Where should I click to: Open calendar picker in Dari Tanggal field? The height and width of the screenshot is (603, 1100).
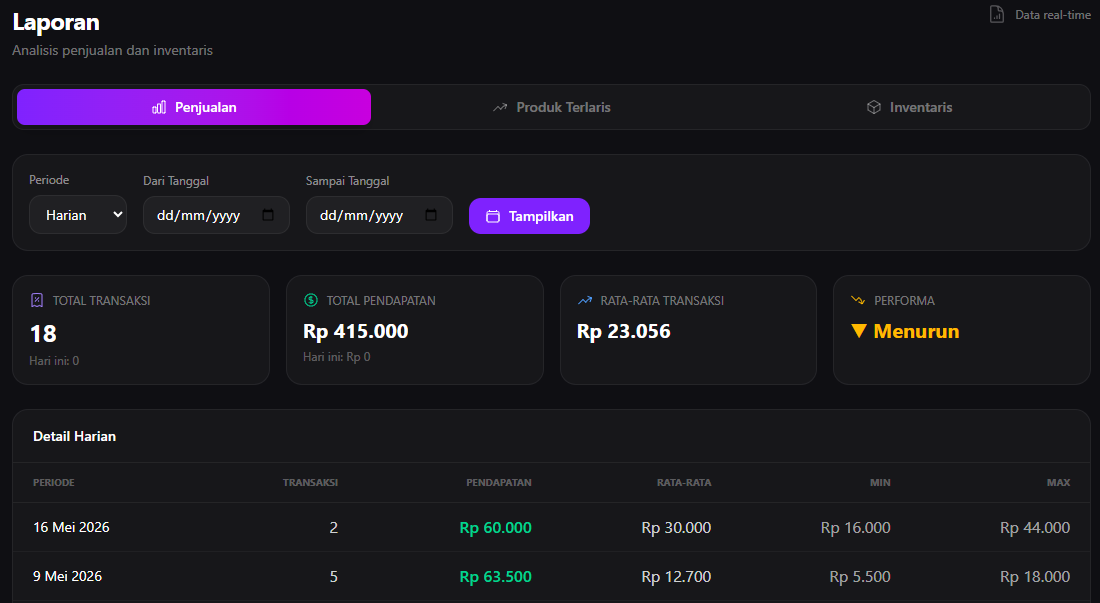click(x=268, y=215)
